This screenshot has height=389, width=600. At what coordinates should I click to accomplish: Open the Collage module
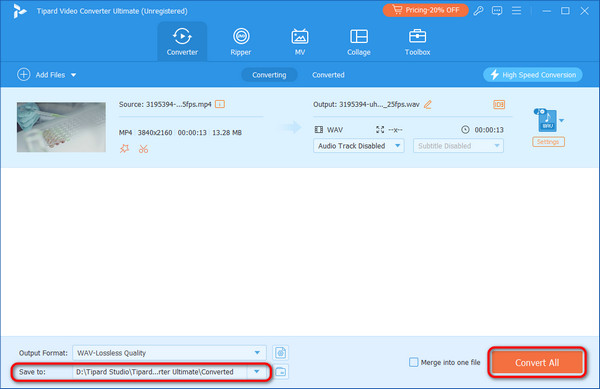tap(359, 42)
